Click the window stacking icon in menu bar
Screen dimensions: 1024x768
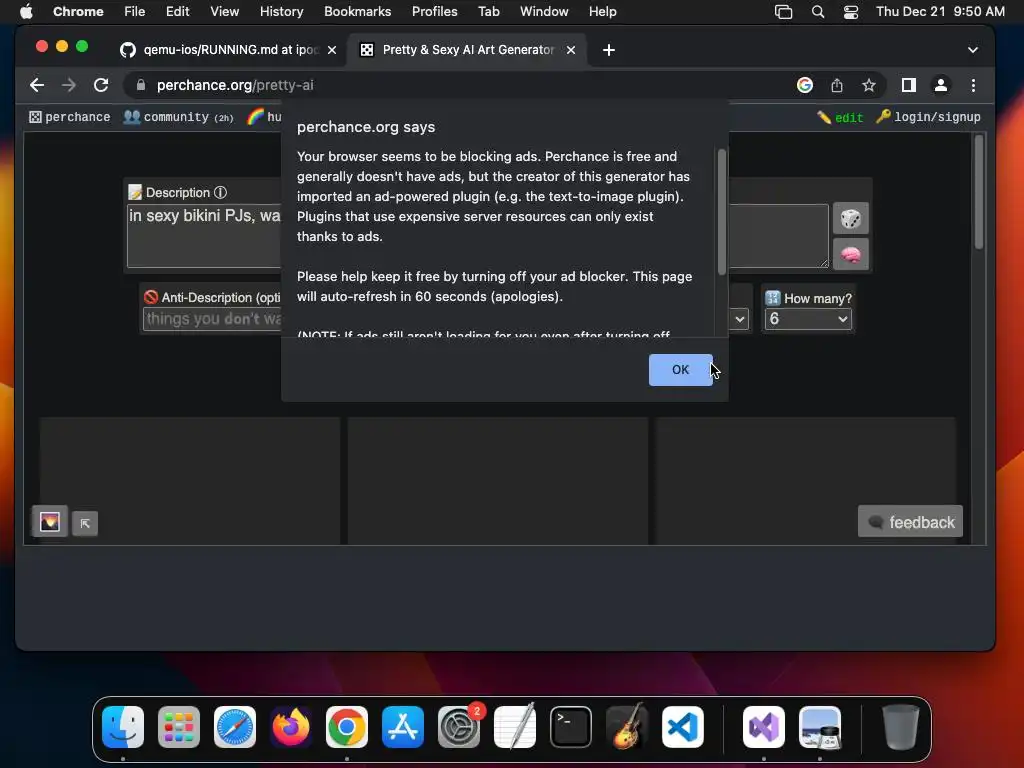[x=784, y=12]
